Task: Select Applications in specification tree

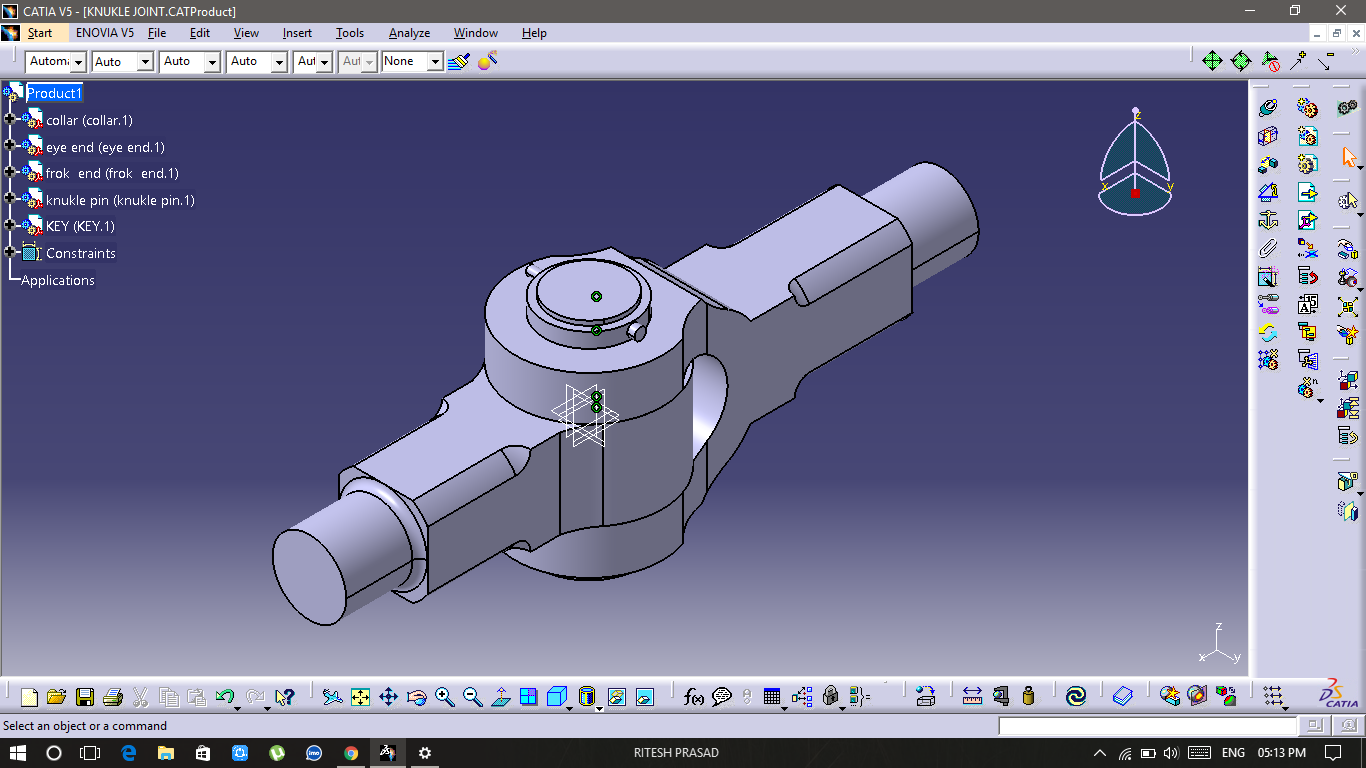Action: point(58,280)
